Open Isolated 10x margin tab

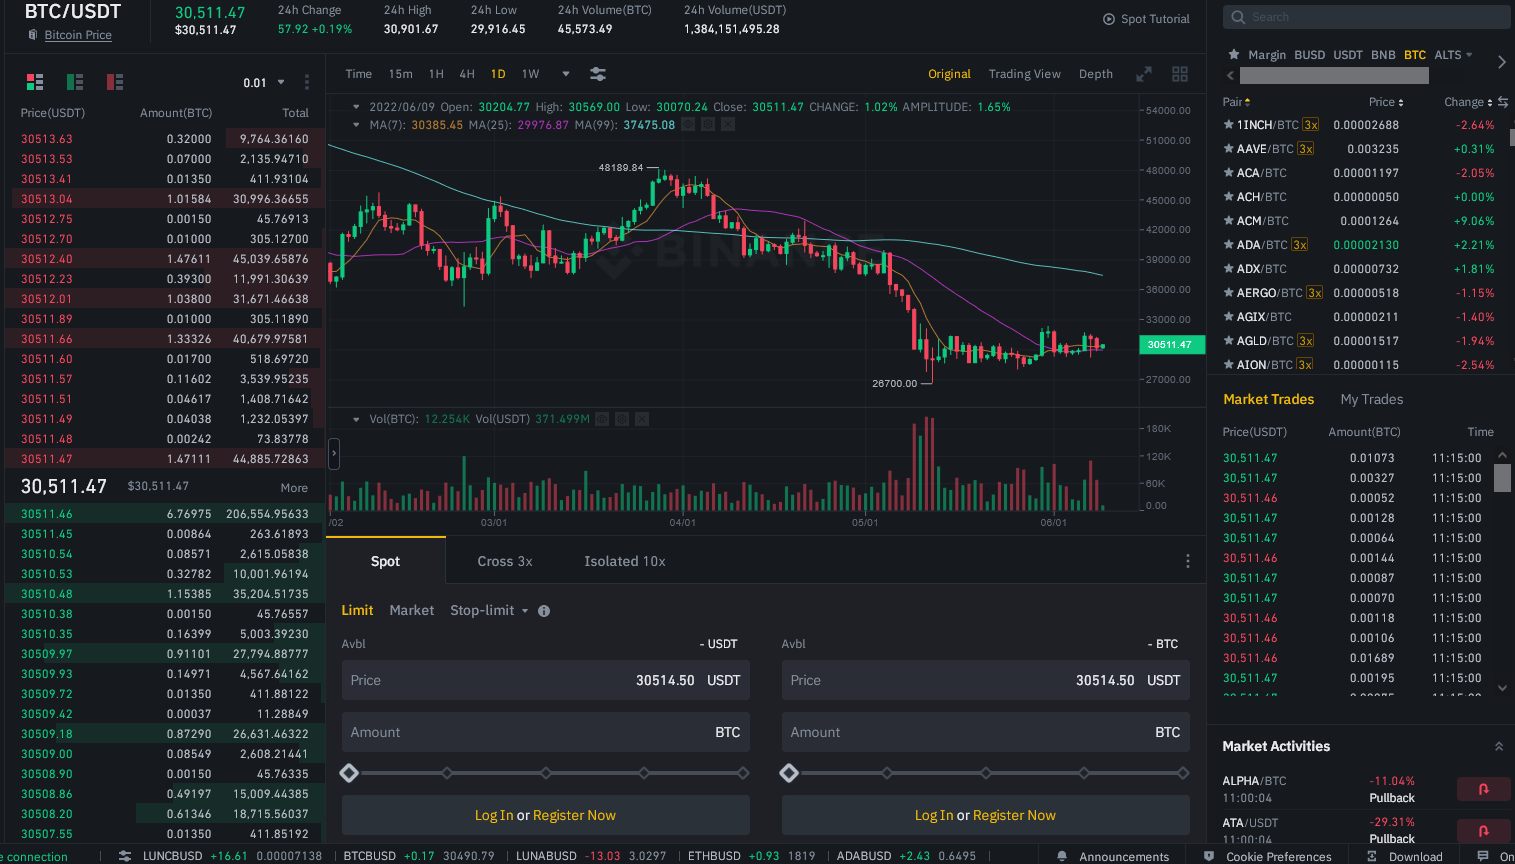click(625, 561)
